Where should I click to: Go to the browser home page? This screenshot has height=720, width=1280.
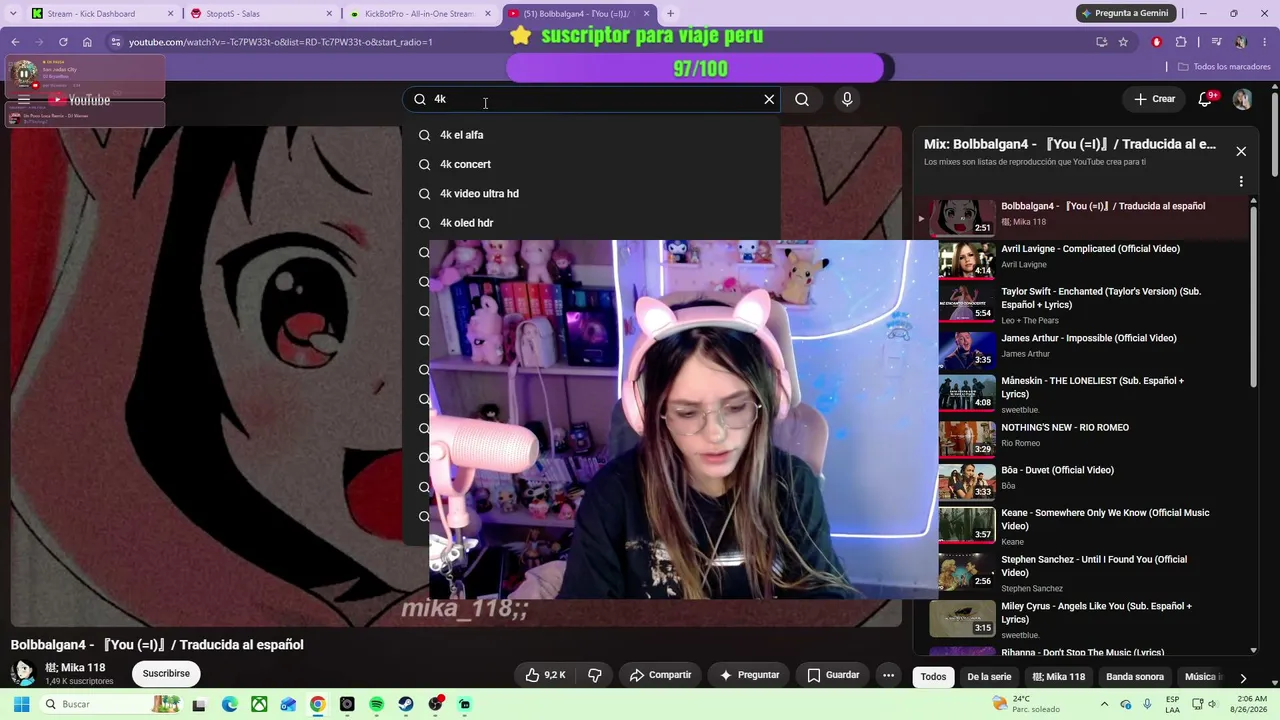[87, 42]
